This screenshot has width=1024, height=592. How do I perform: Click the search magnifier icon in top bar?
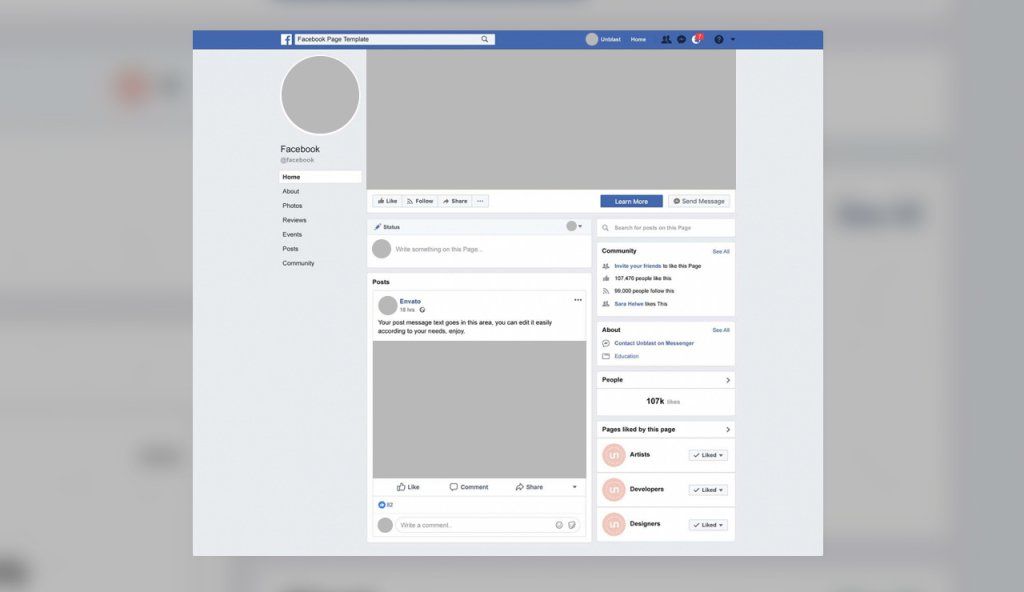click(x=485, y=39)
